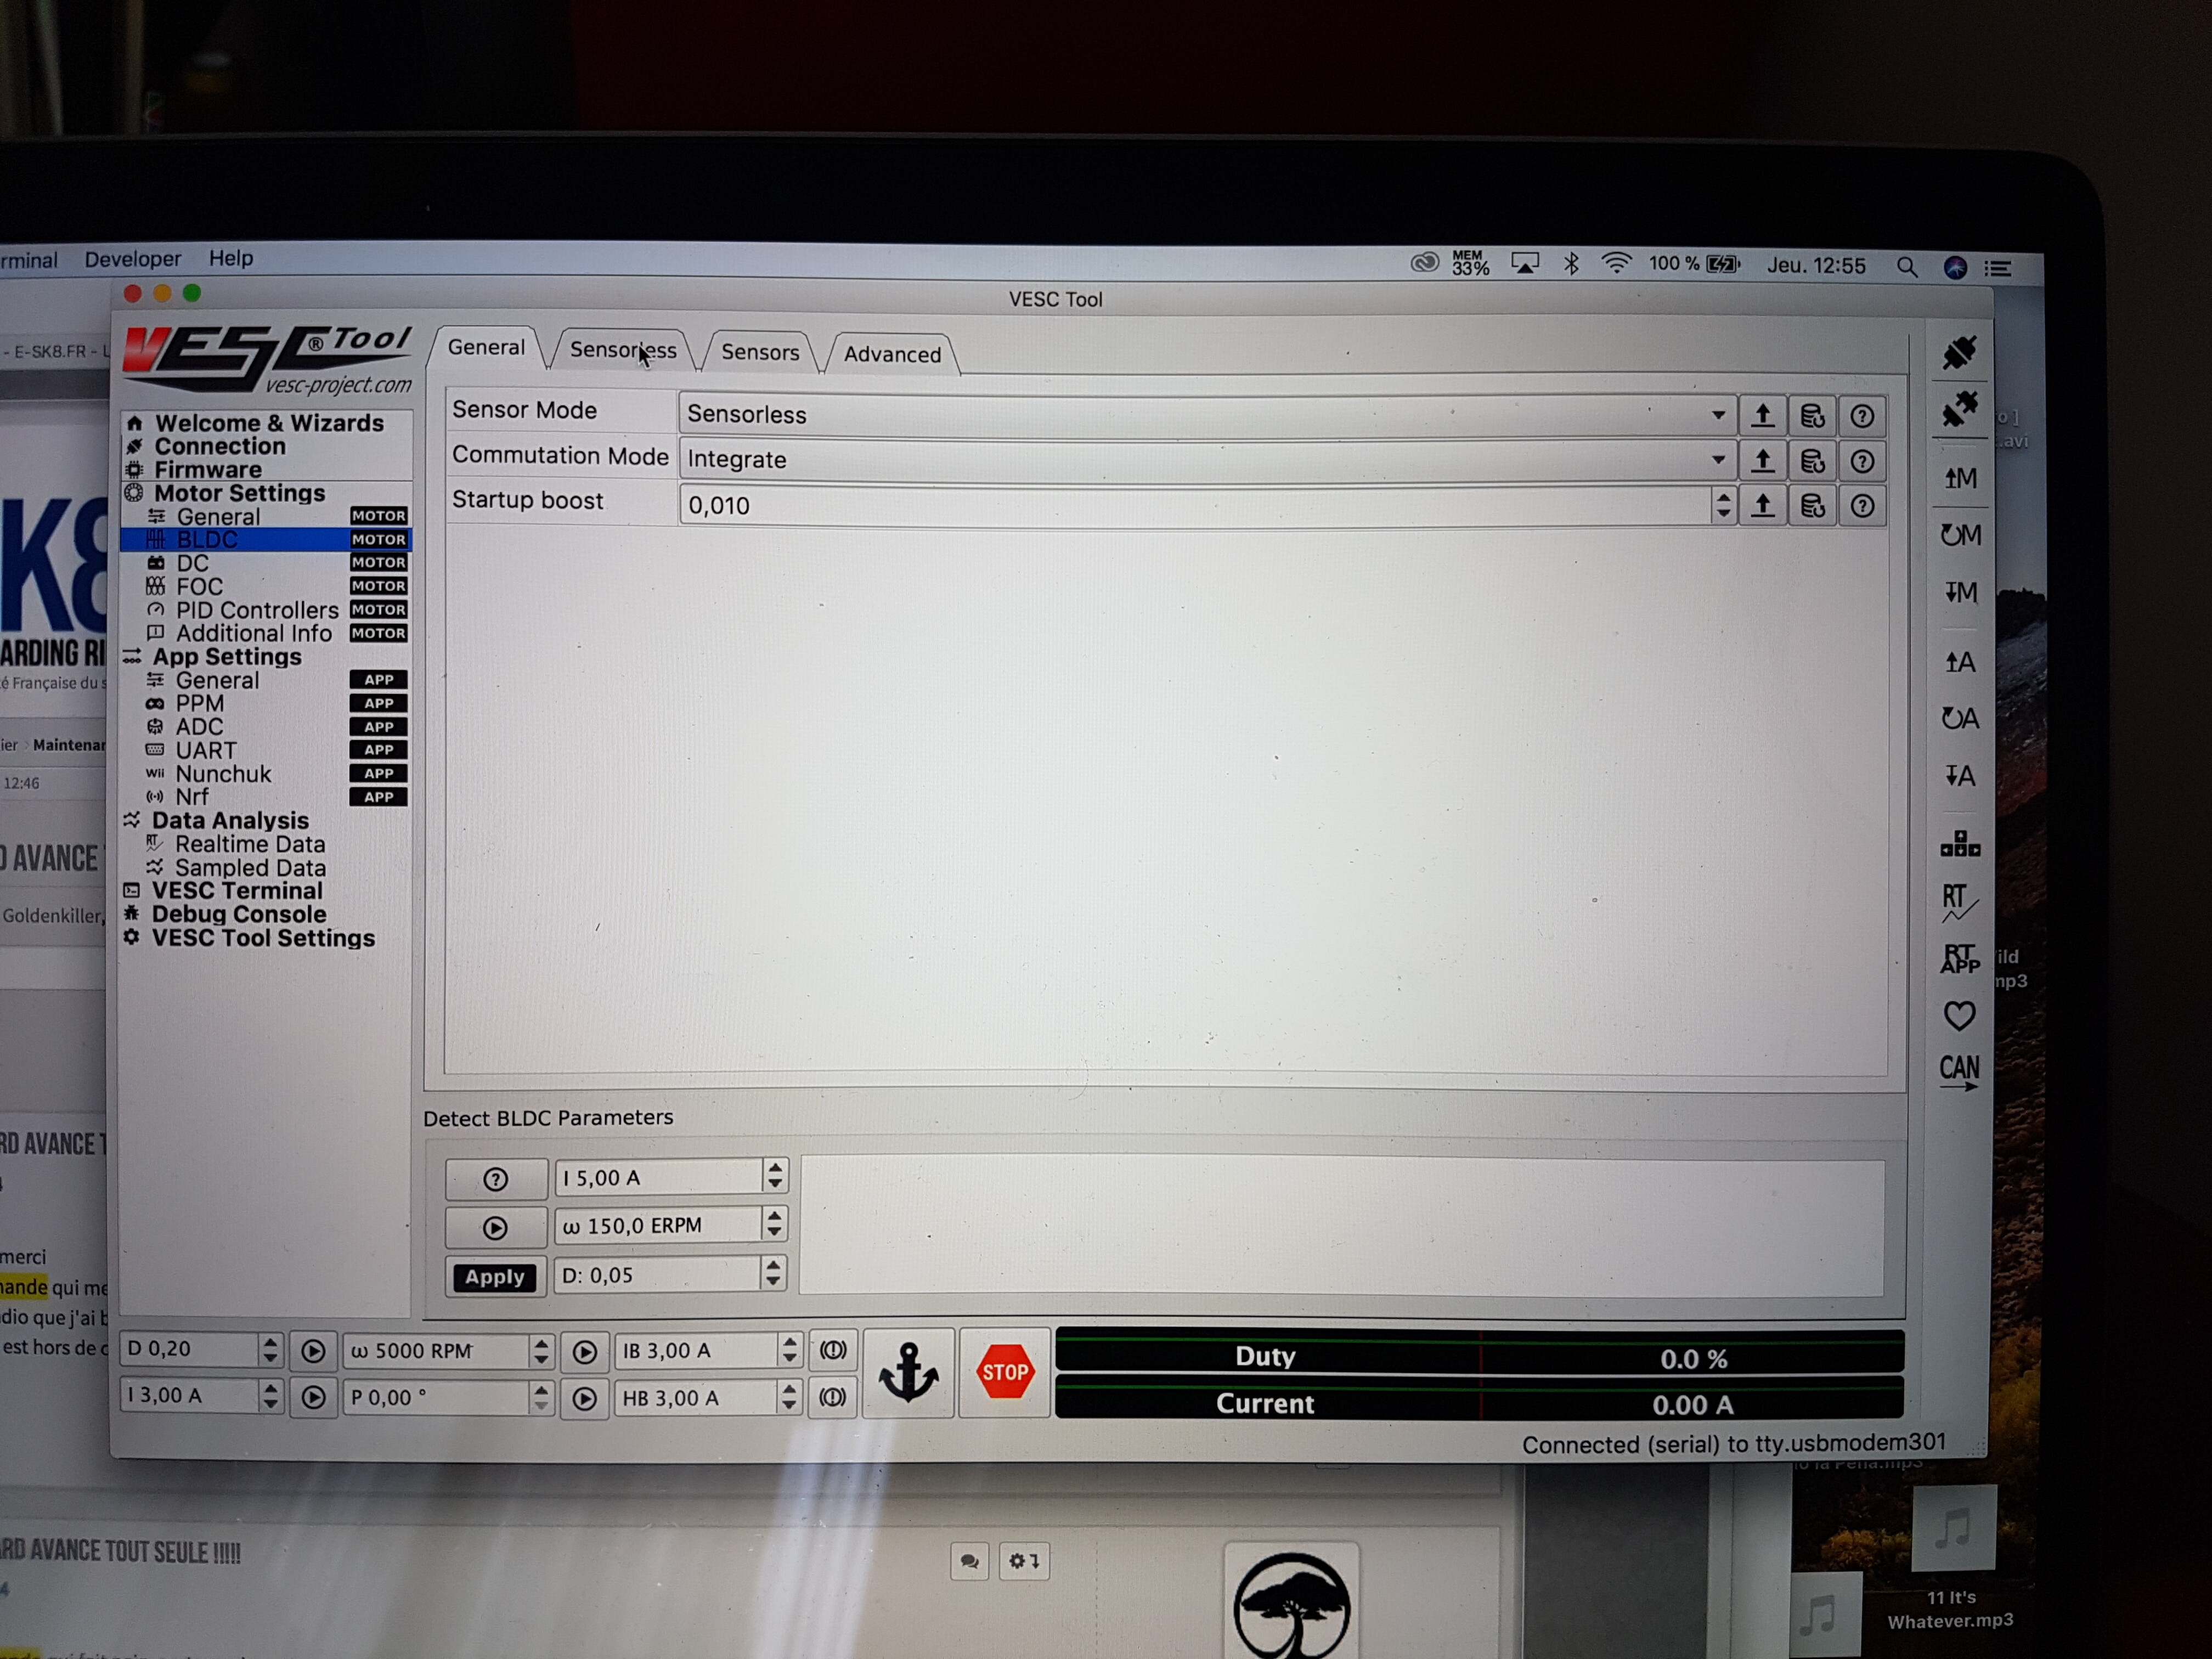
Task: Run ω 5000 RPM play button
Action: click(x=585, y=1353)
